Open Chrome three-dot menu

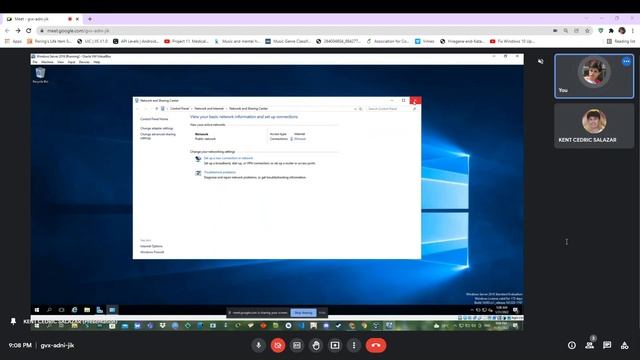[x=633, y=31]
